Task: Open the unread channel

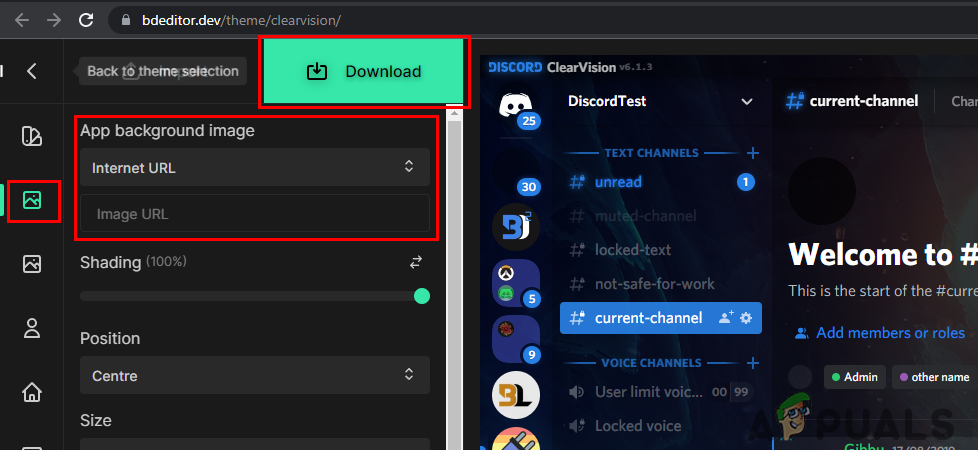Action: point(661,182)
